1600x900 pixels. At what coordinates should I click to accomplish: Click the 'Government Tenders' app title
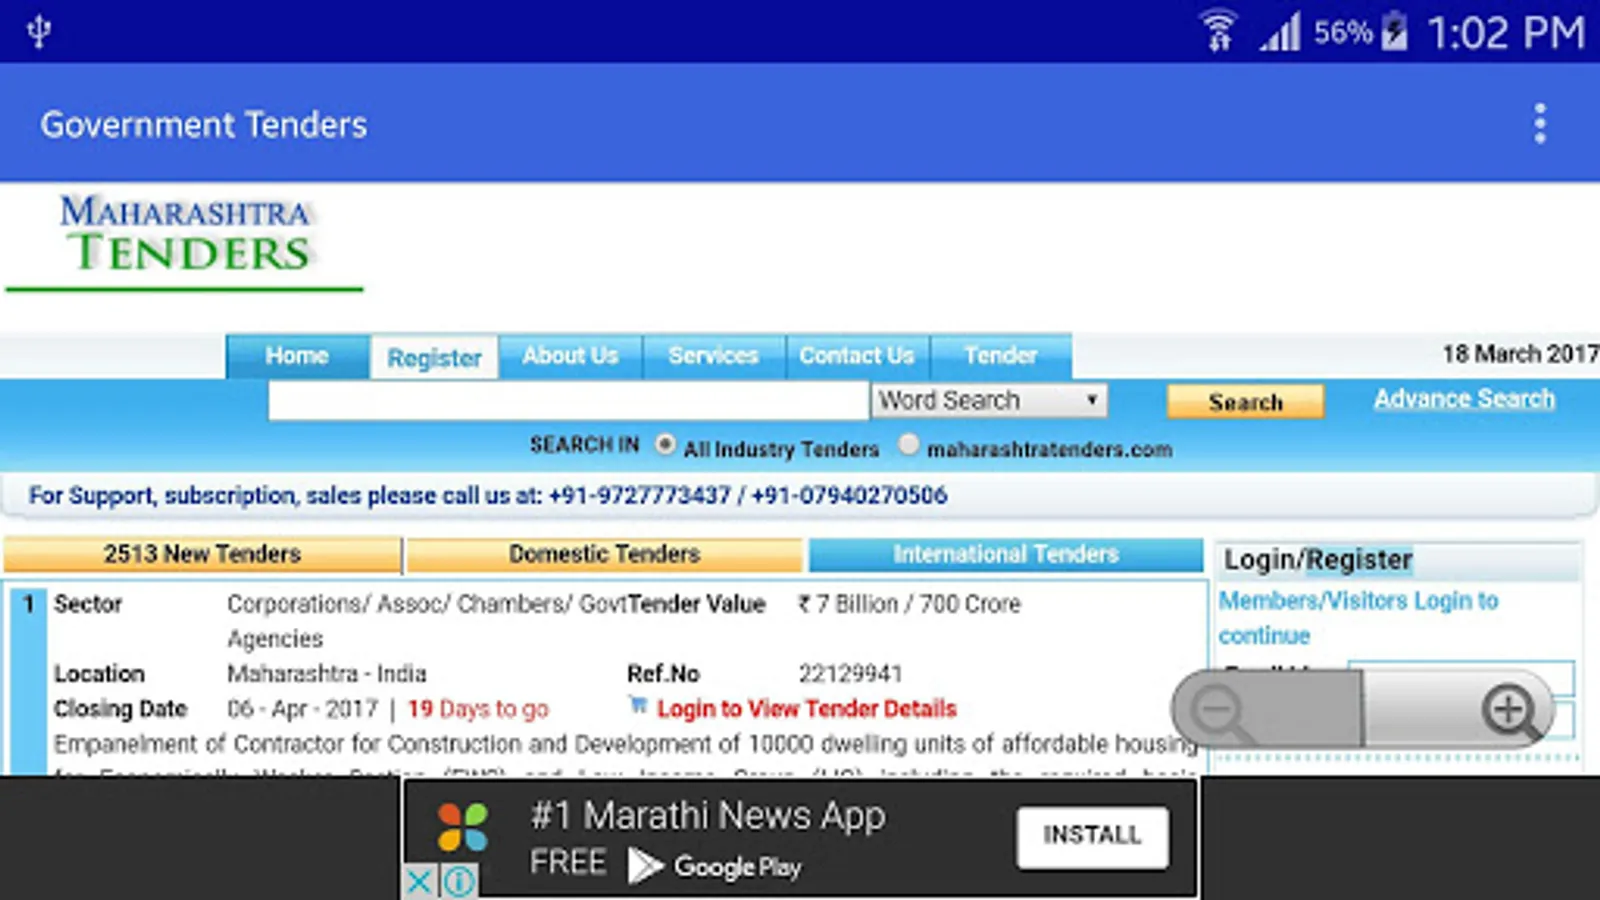pos(204,125)
